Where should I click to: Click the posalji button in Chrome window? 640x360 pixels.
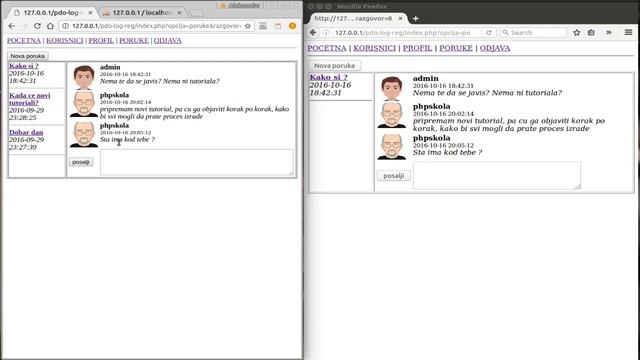pos(80,162)
